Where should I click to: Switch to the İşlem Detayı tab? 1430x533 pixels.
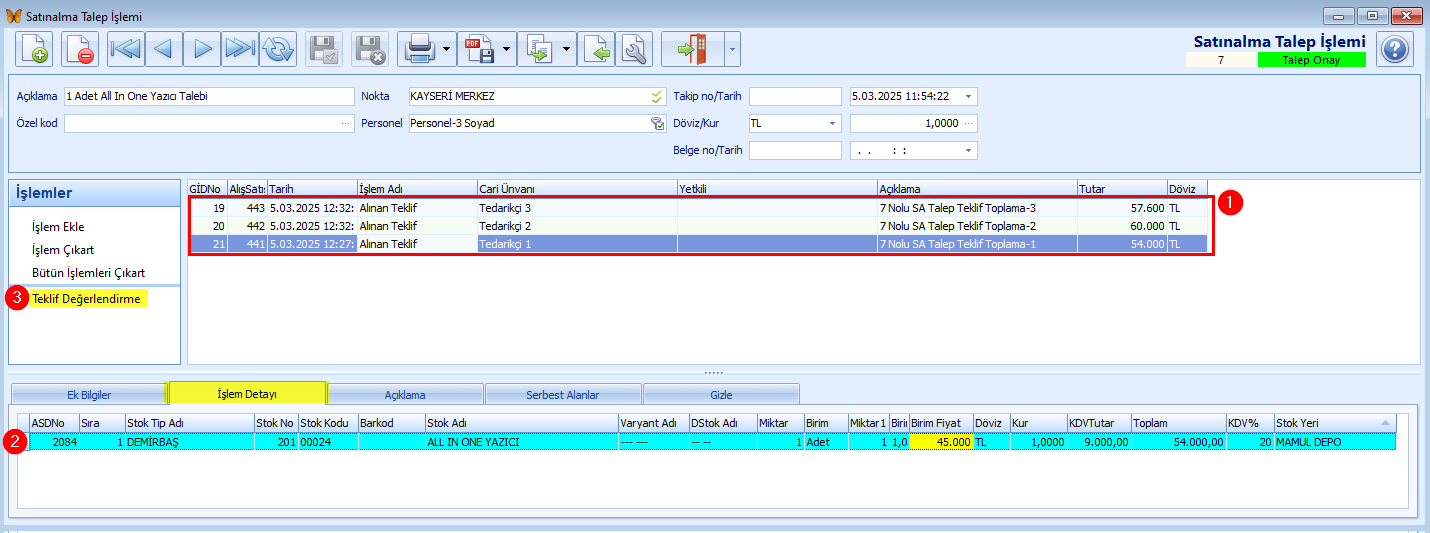pyautogui.click(x=247, y=394)
